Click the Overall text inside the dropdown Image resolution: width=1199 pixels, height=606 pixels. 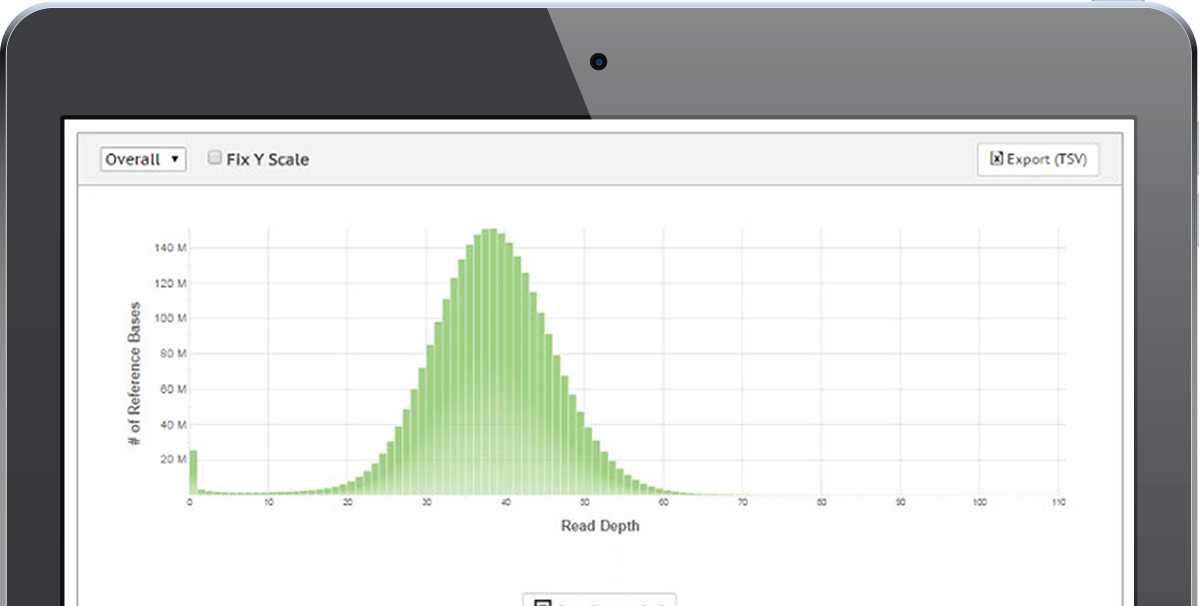(133, 159)
